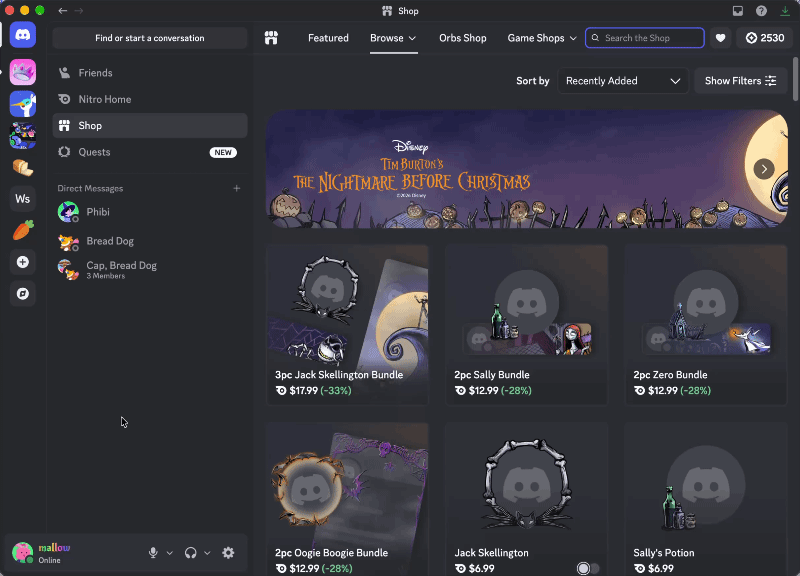Click the help question mark icon
This screenshot has height=576, width=800.
click(x=761, y=11)
